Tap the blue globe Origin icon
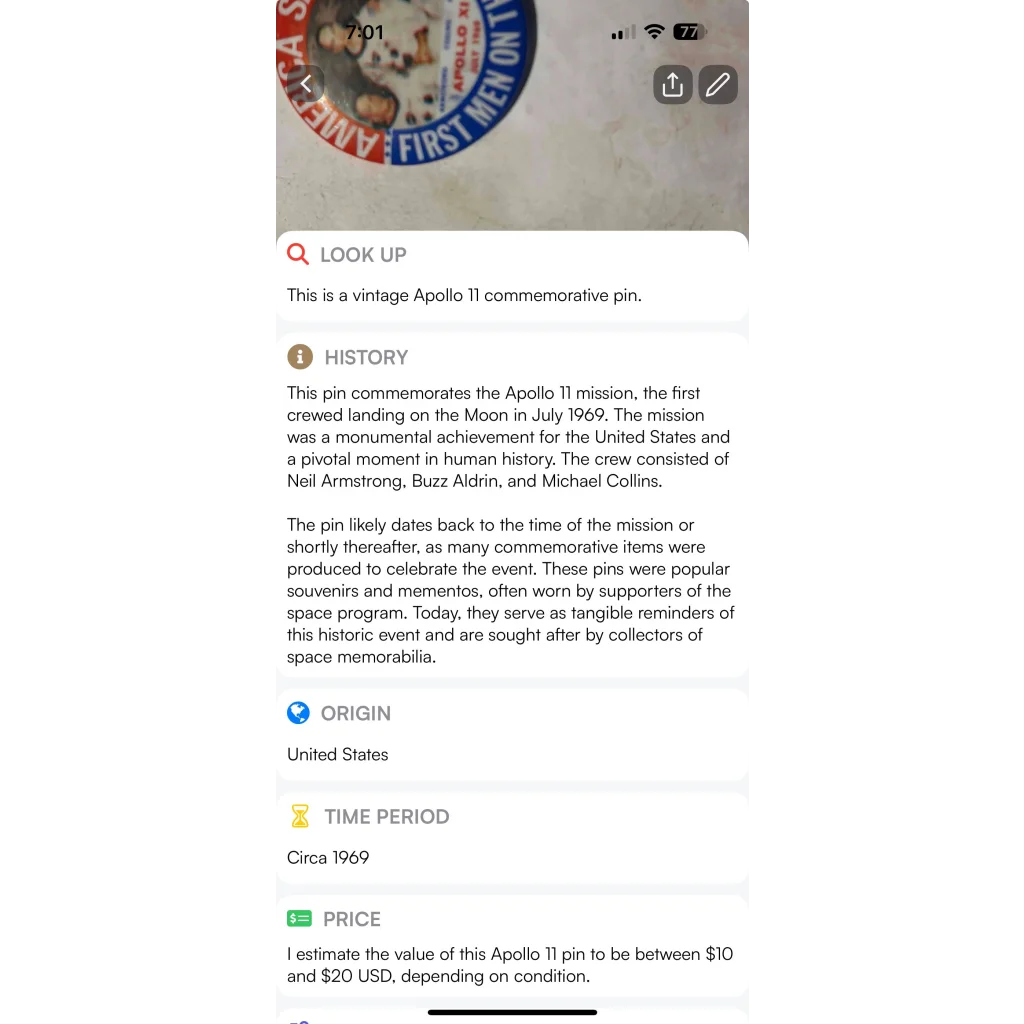Viewport: 1024px width, 1024px height. (x=298, y=712)
